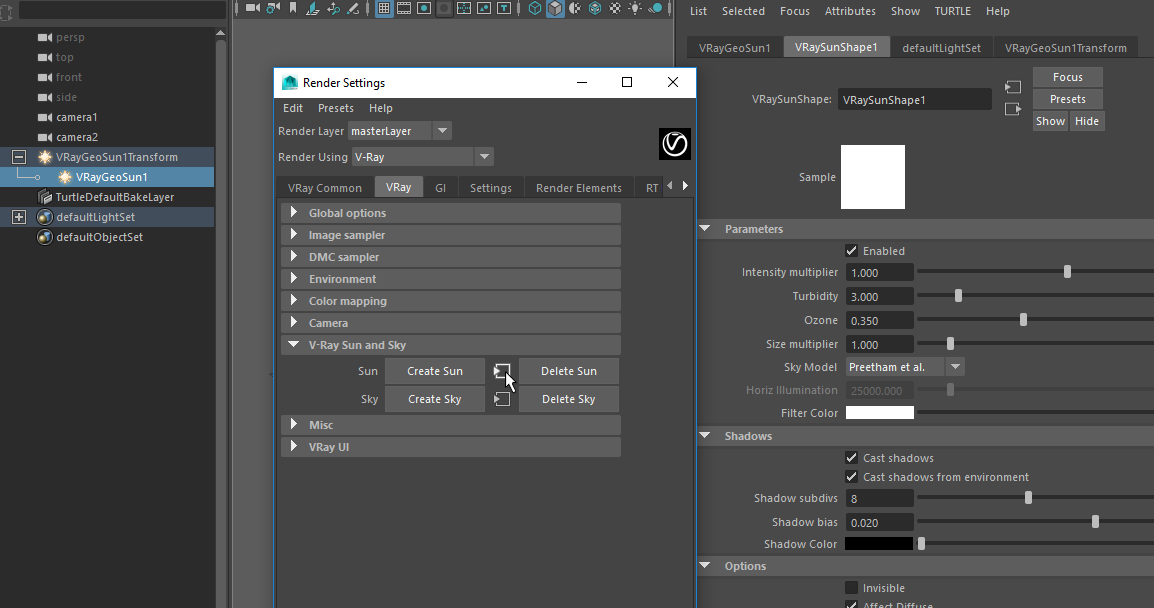Viewport: 1154px width, 608px height.
Task: Switch viewport to Wireframe display
Action: point(535,8)
